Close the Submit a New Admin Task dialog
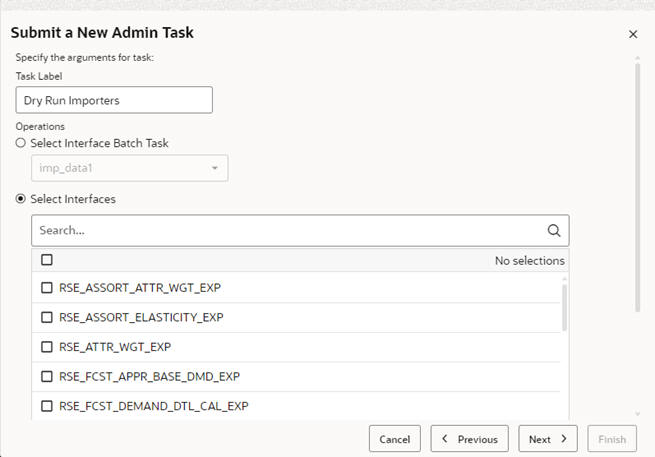The height and width of the screenshot is (457, 655). [x=632, y=34]
